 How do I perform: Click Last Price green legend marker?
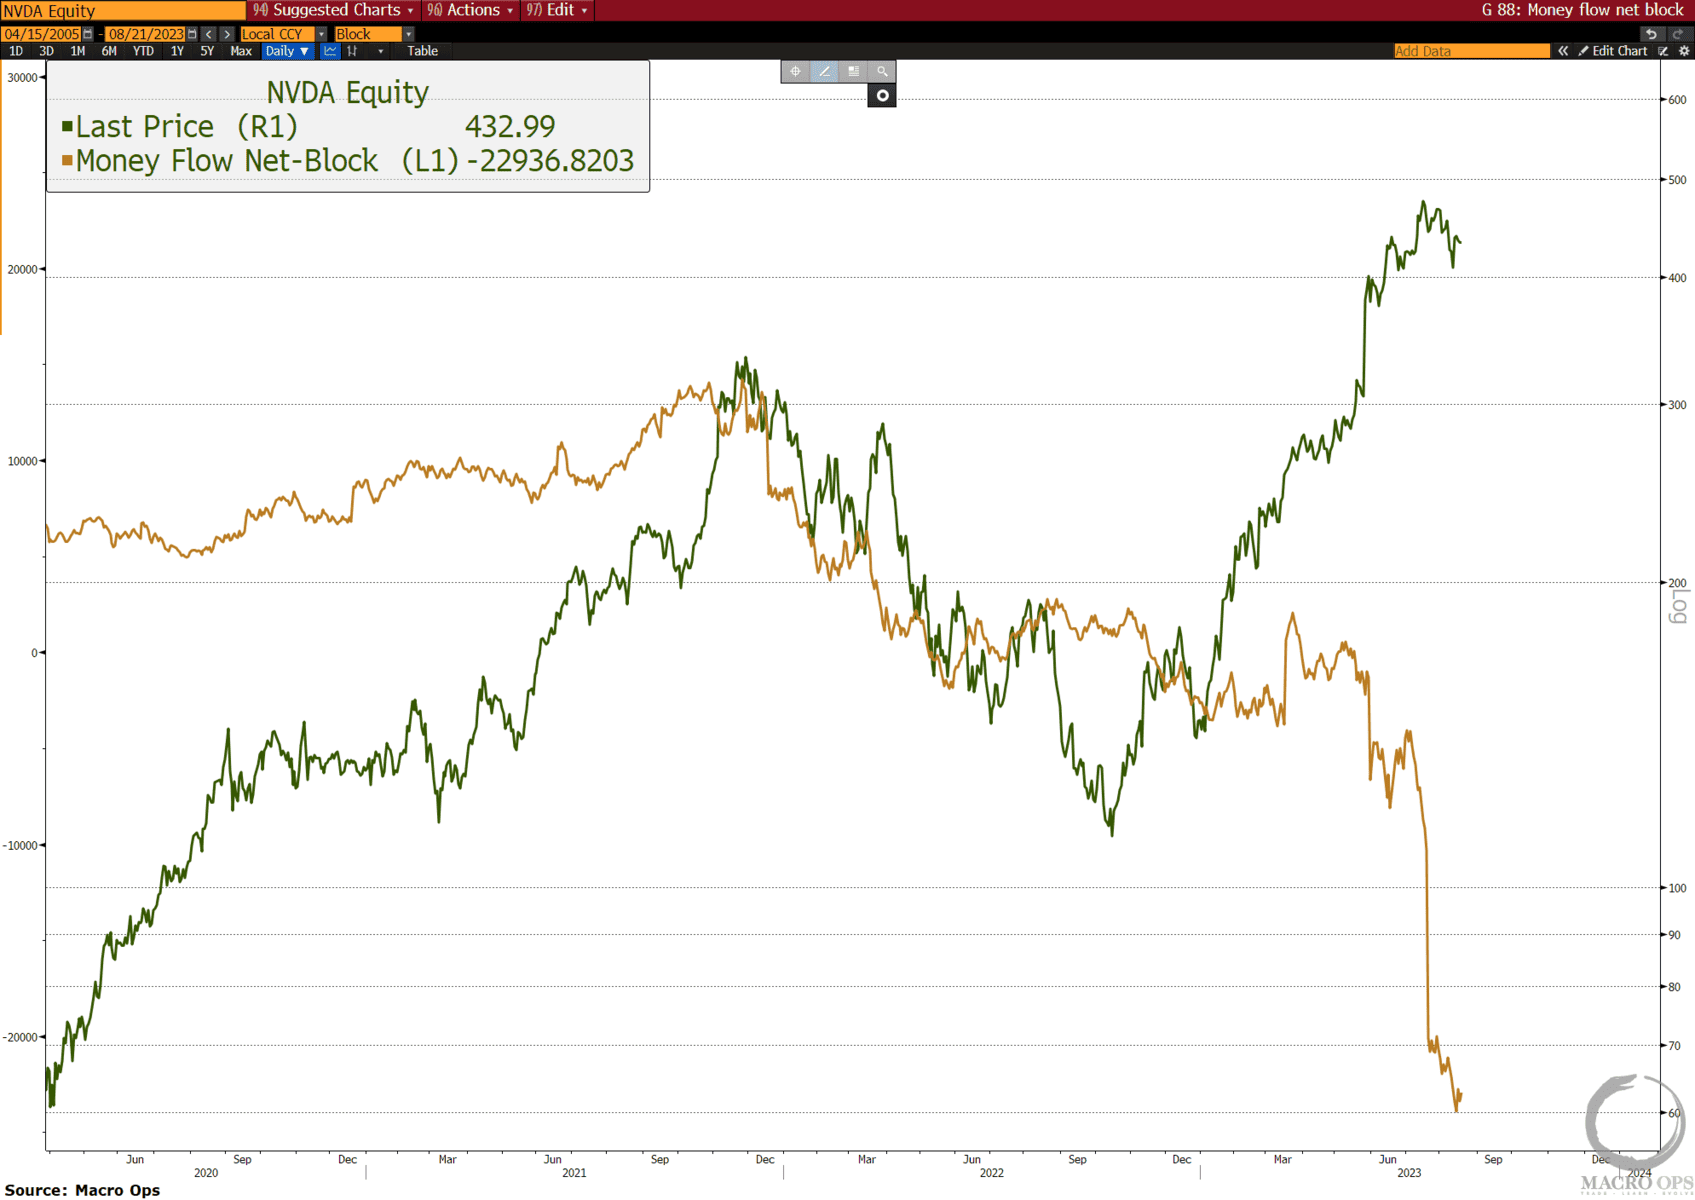tap(67, 126)
